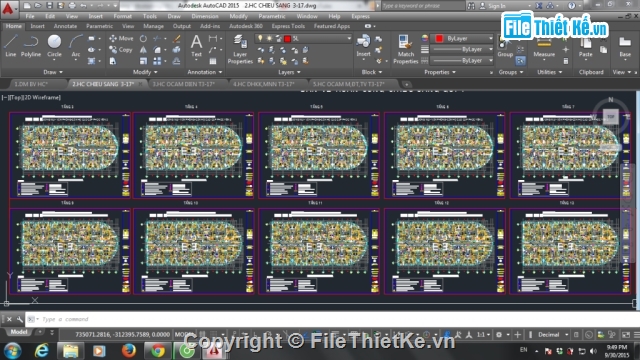Activate the Measure utility
Screen dimensions: 640x360
click(544, 48)
